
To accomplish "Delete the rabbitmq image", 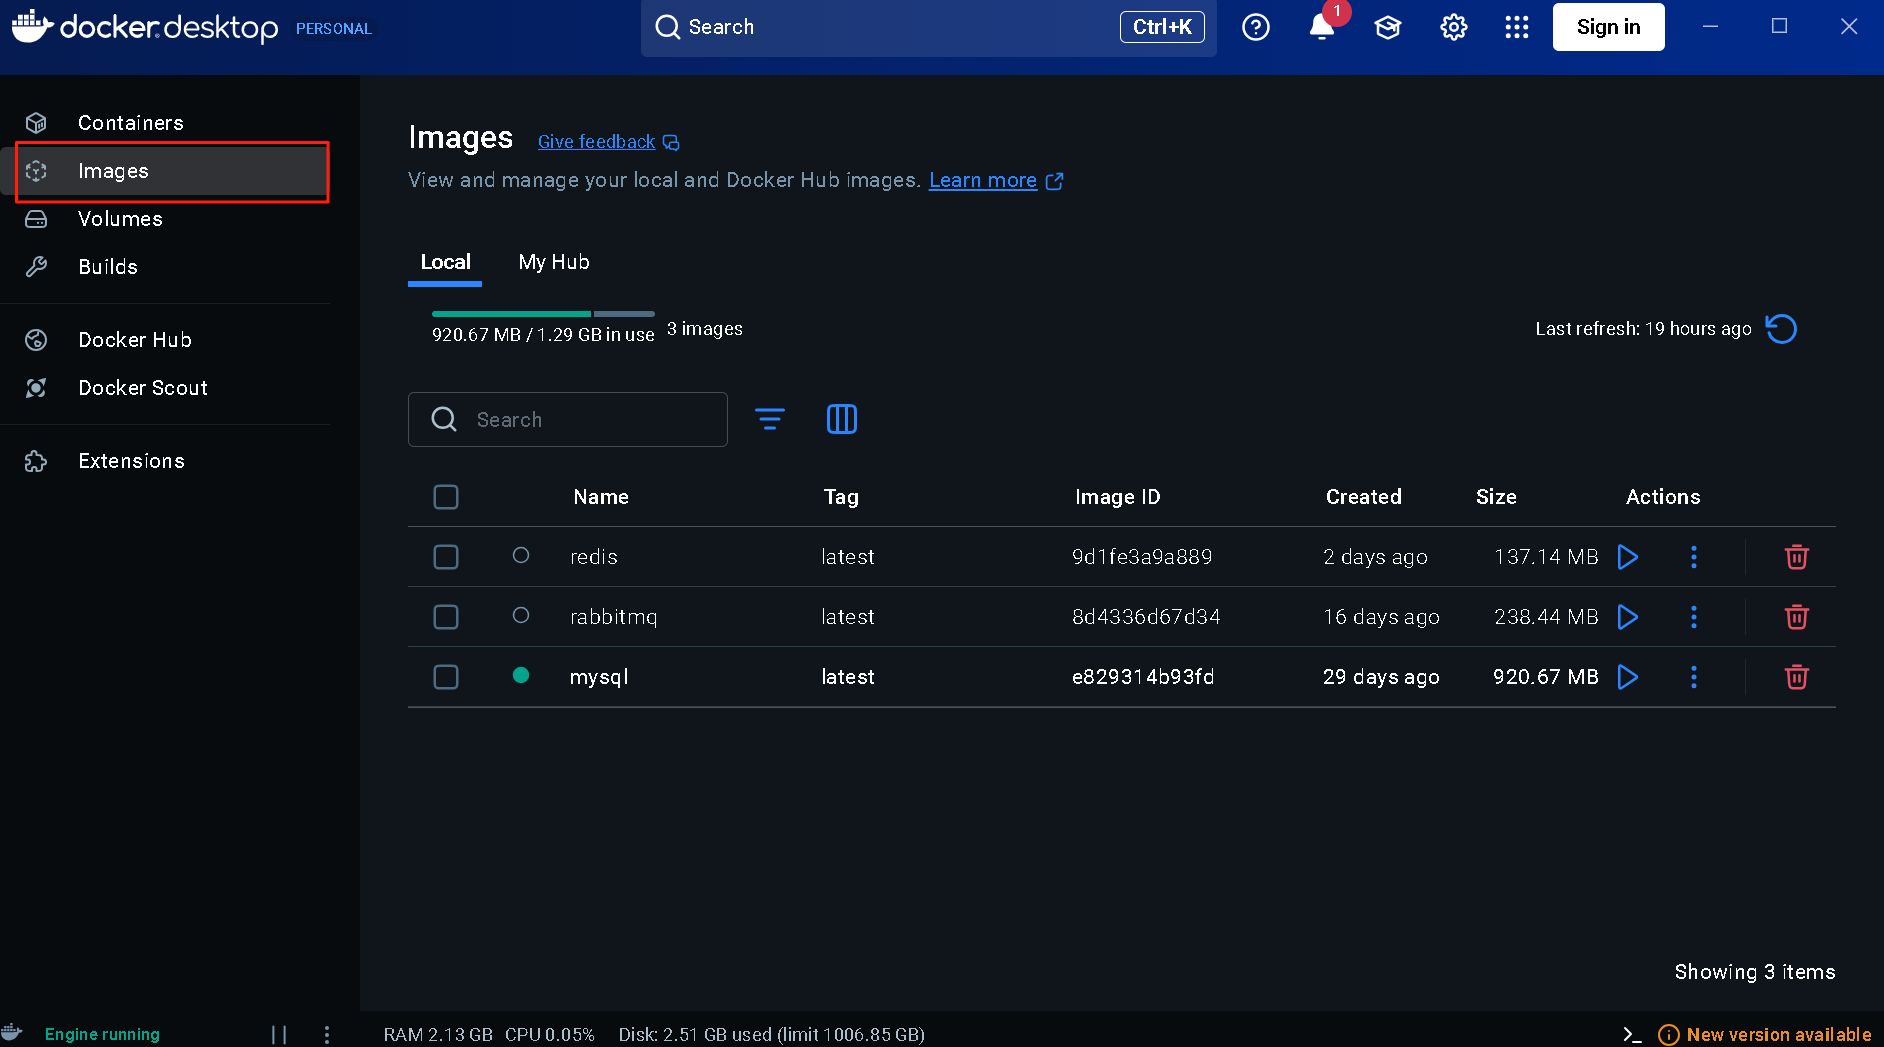I will tap(1797, 617).
